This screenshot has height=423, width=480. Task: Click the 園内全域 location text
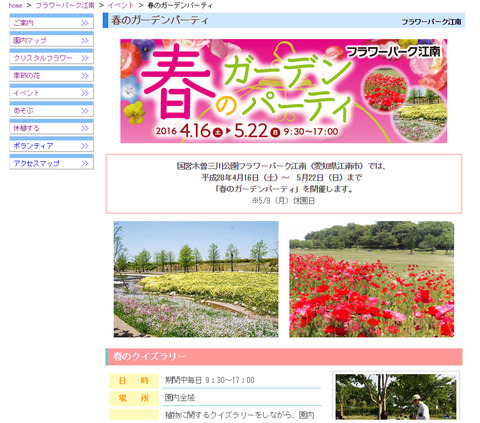point(180,398)
